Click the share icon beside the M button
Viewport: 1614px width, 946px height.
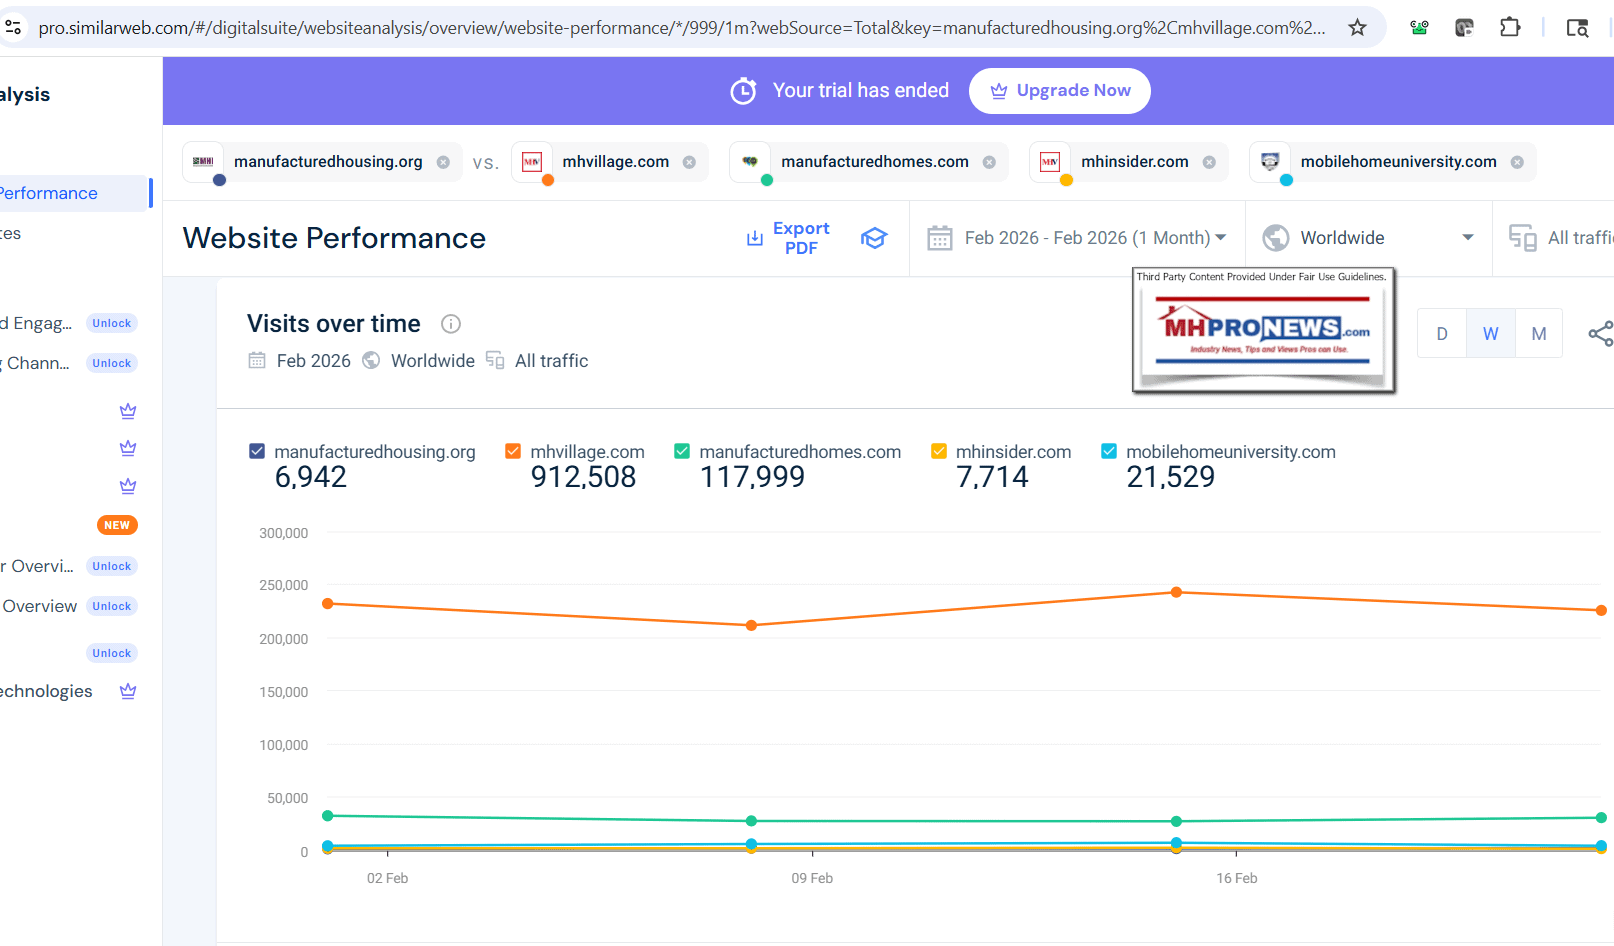pos(1599,334)
